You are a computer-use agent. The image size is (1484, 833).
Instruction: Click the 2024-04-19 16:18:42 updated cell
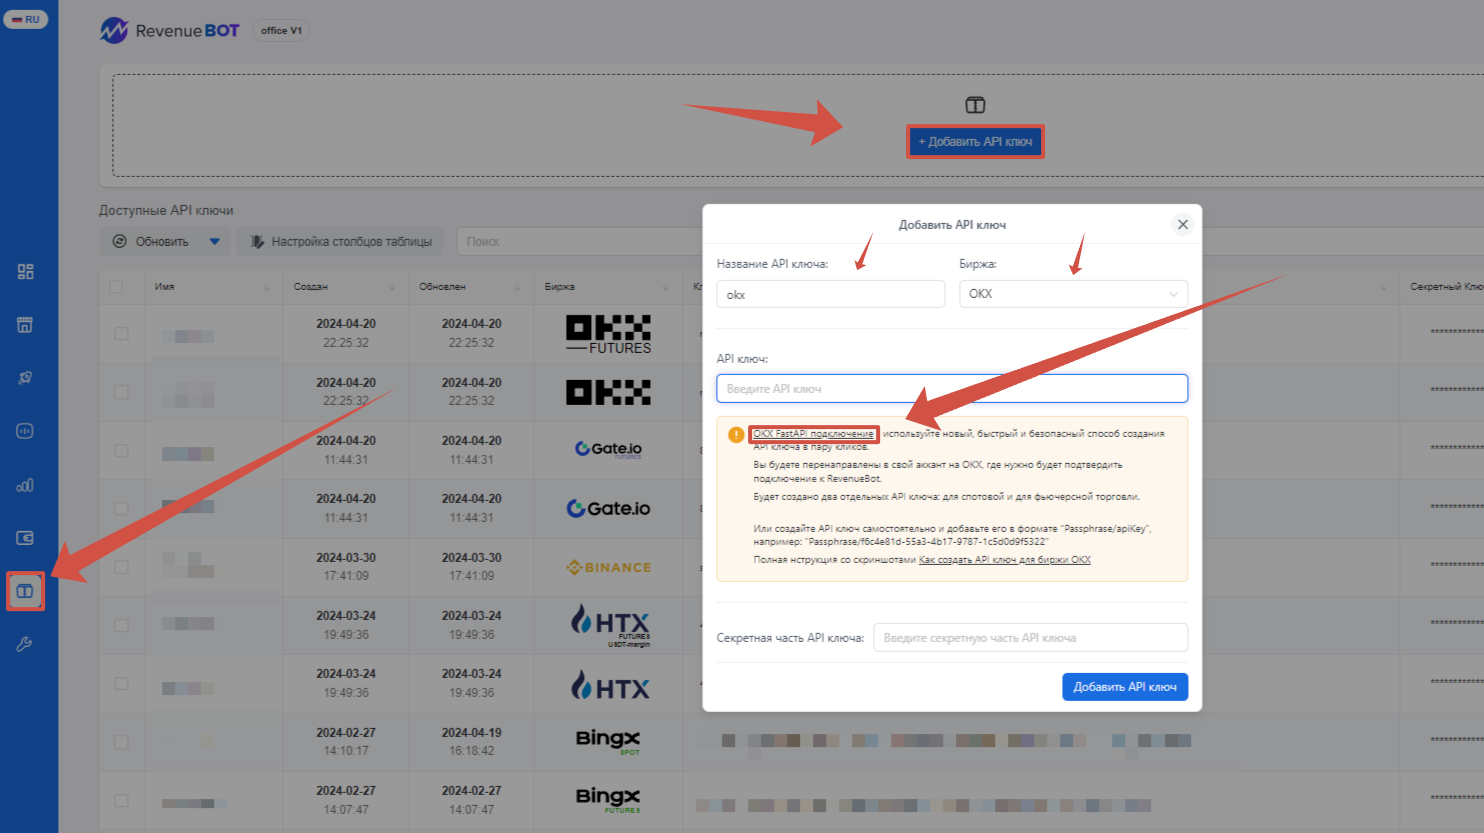[x=471, y=742]
